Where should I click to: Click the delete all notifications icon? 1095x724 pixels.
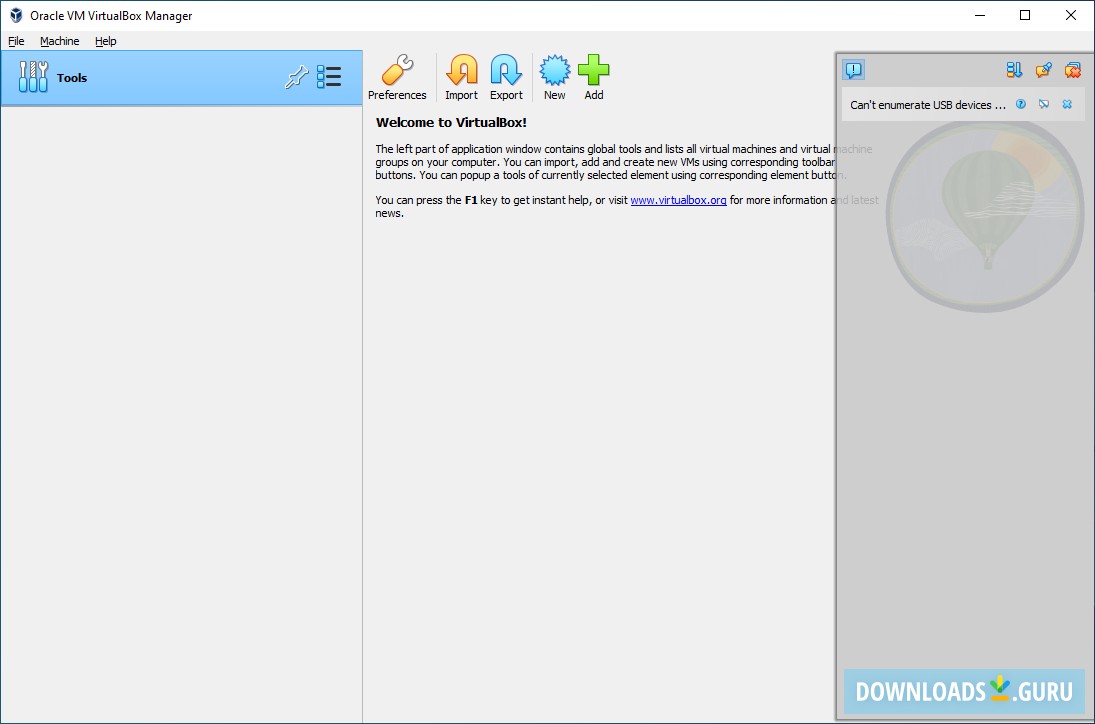(x=1073, y=70)
